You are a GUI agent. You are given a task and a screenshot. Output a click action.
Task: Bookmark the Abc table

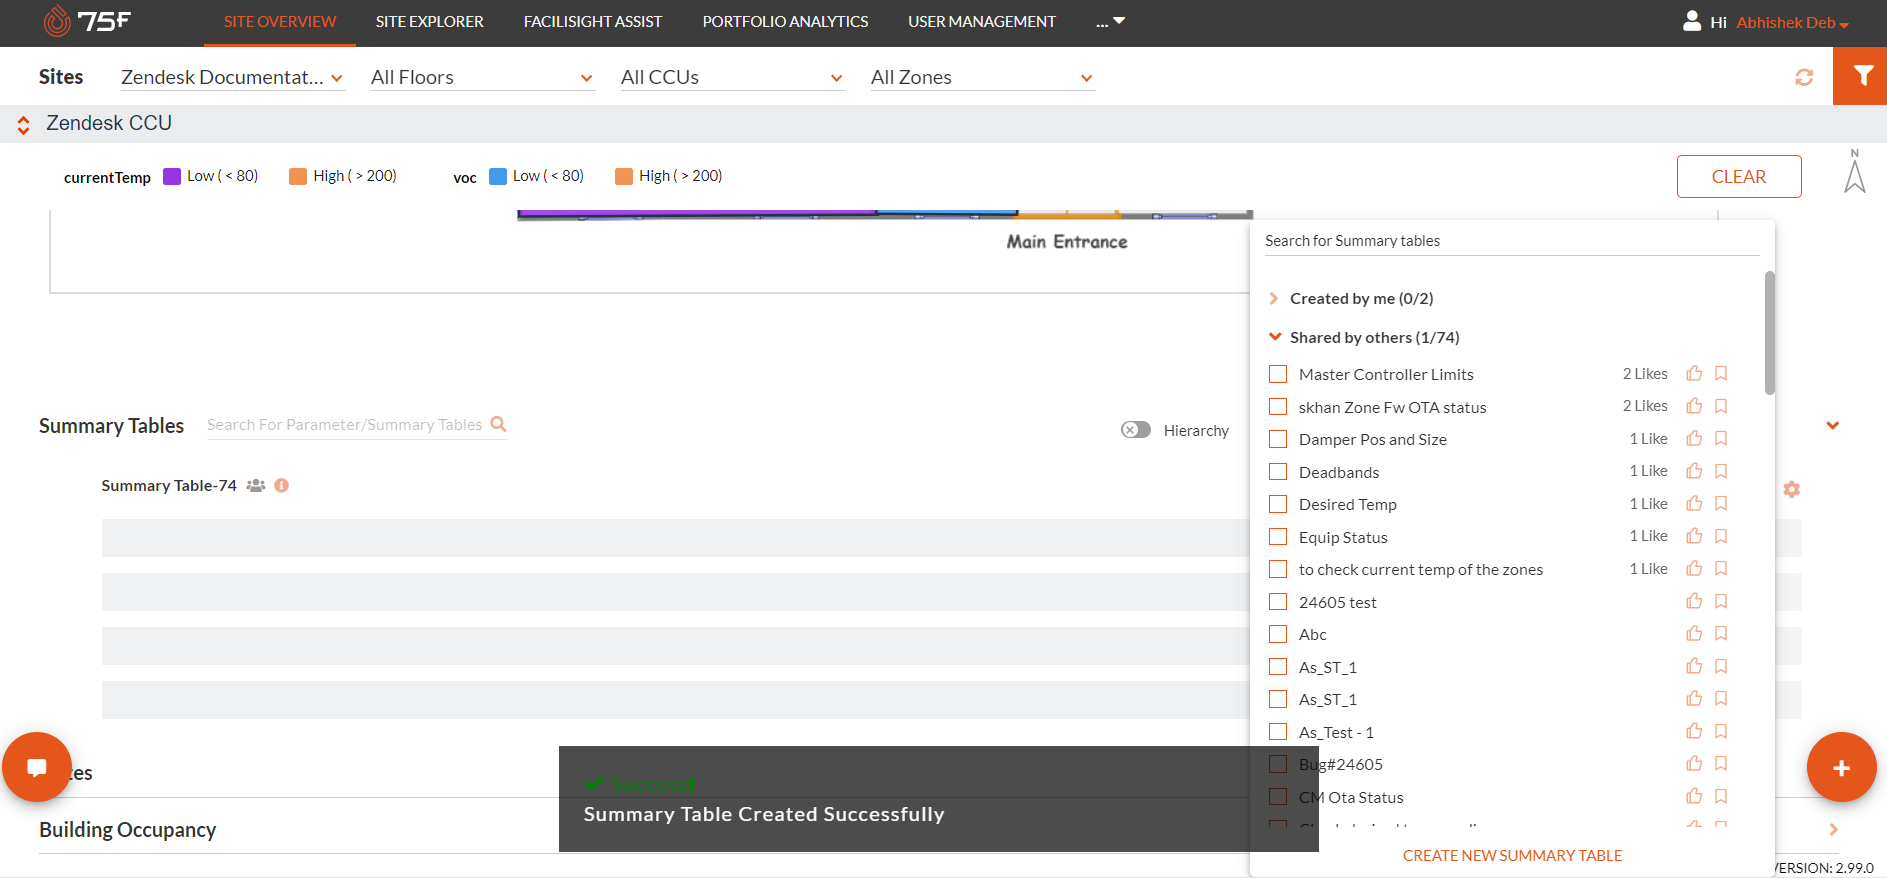(1721, 633)
